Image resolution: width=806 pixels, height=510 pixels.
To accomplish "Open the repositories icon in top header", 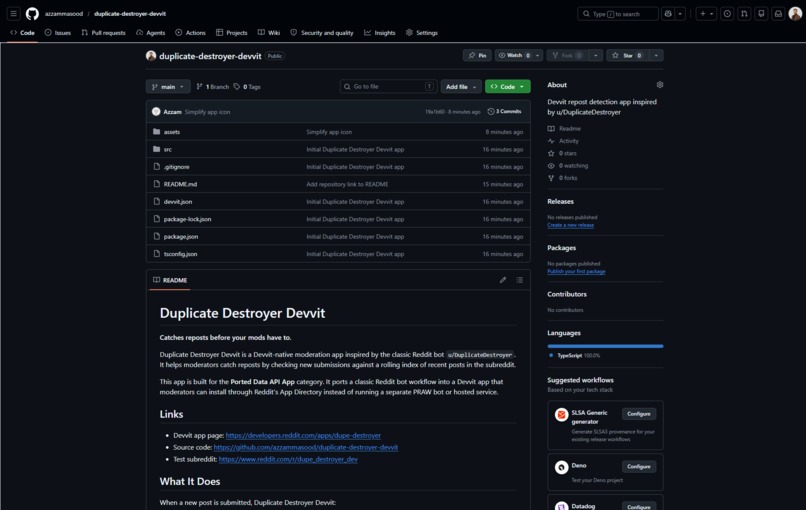I will coord(761,14).
